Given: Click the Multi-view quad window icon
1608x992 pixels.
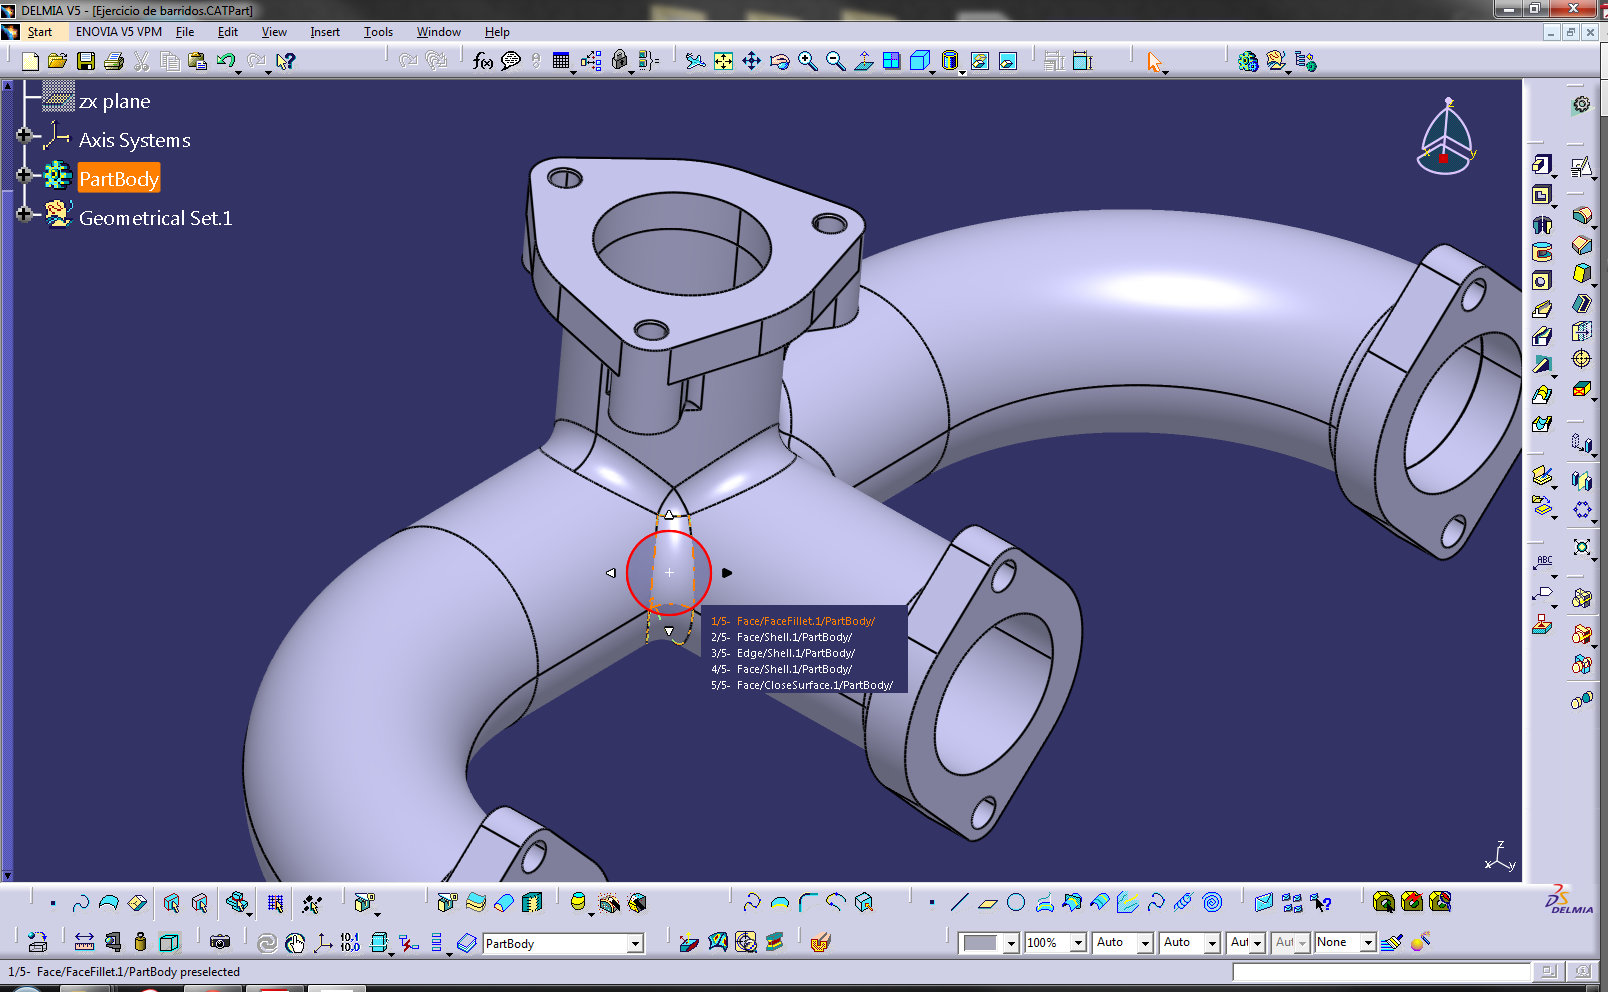Looking at the screenshot, I should [891, 62].
